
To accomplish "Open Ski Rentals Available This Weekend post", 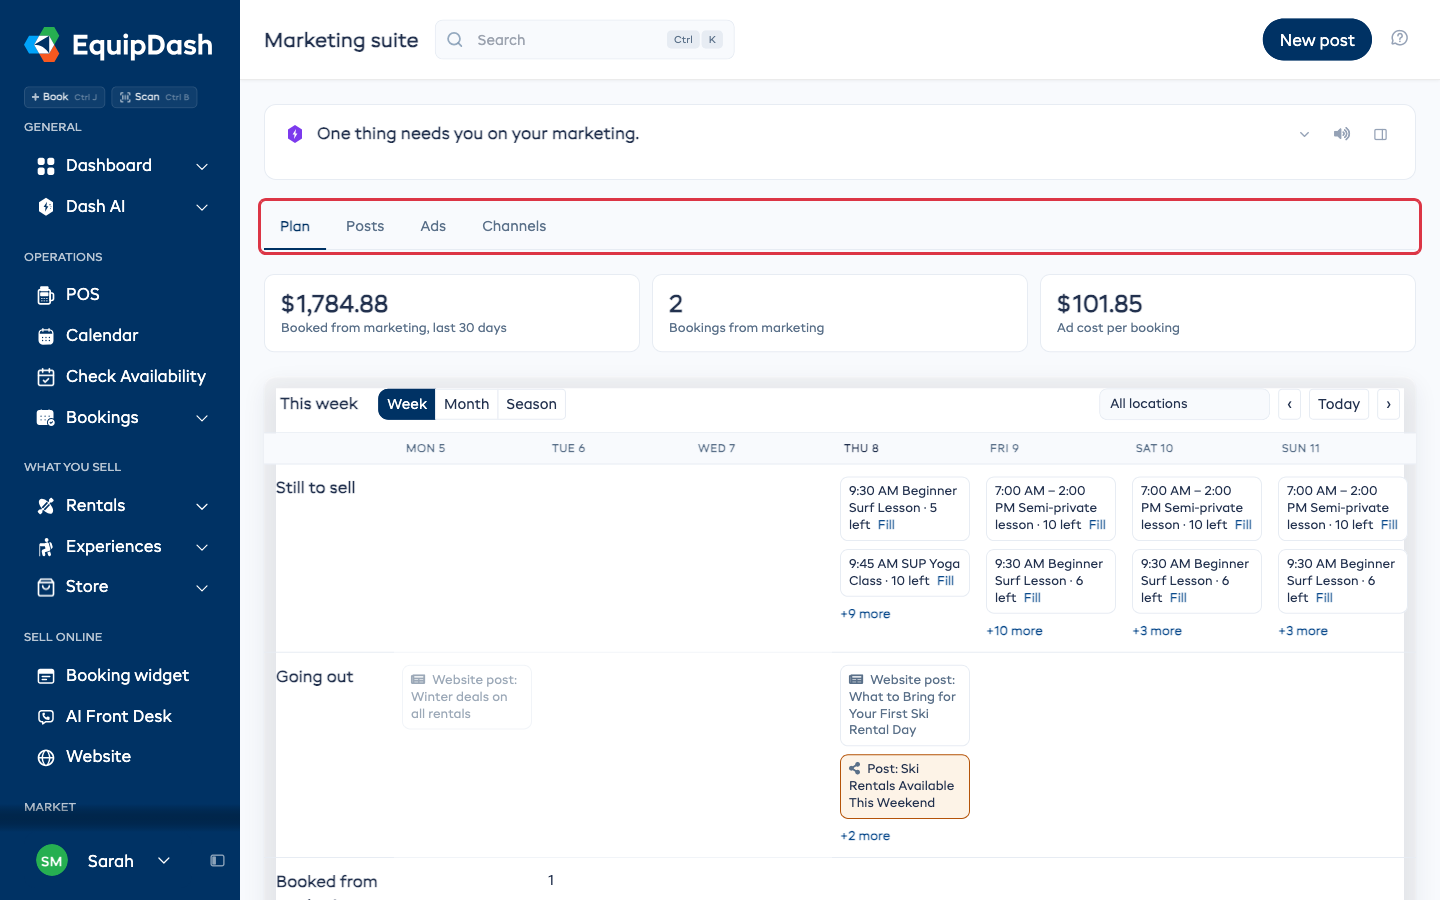I will (x=905, y=786).
